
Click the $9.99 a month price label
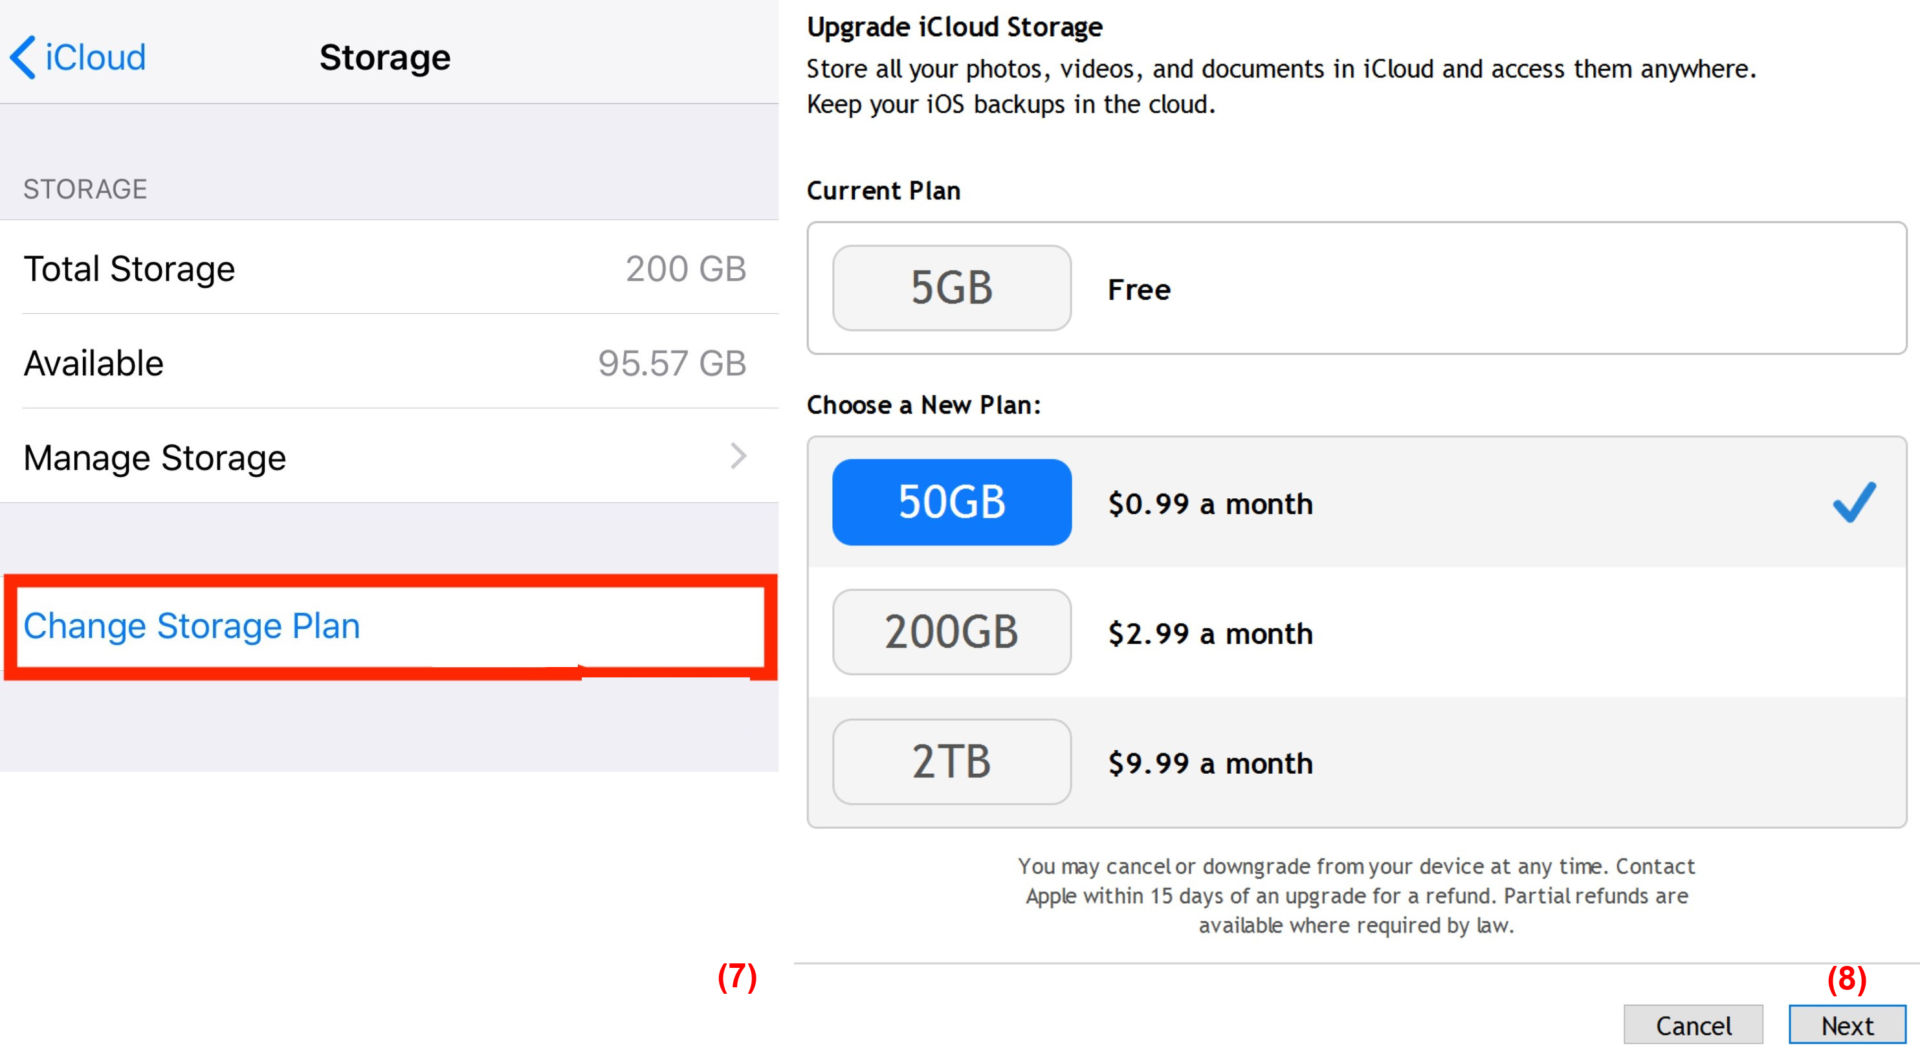click(1210, 764)
